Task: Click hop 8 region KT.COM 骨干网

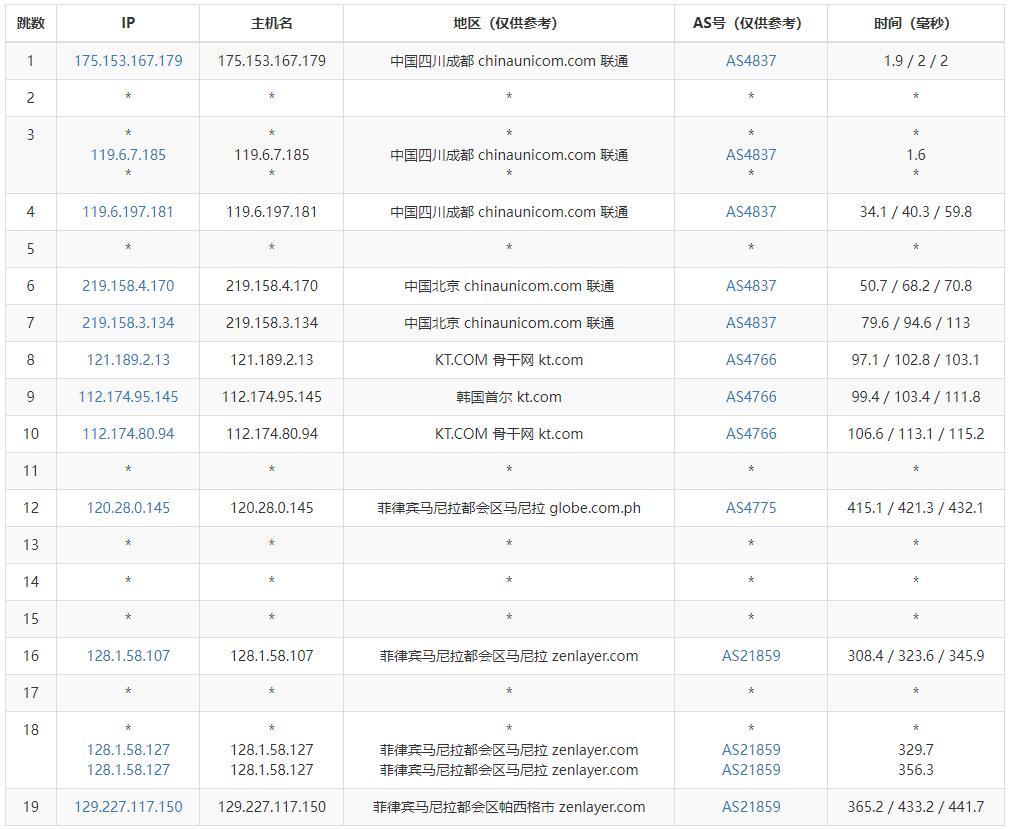Action: pos(509,360)
